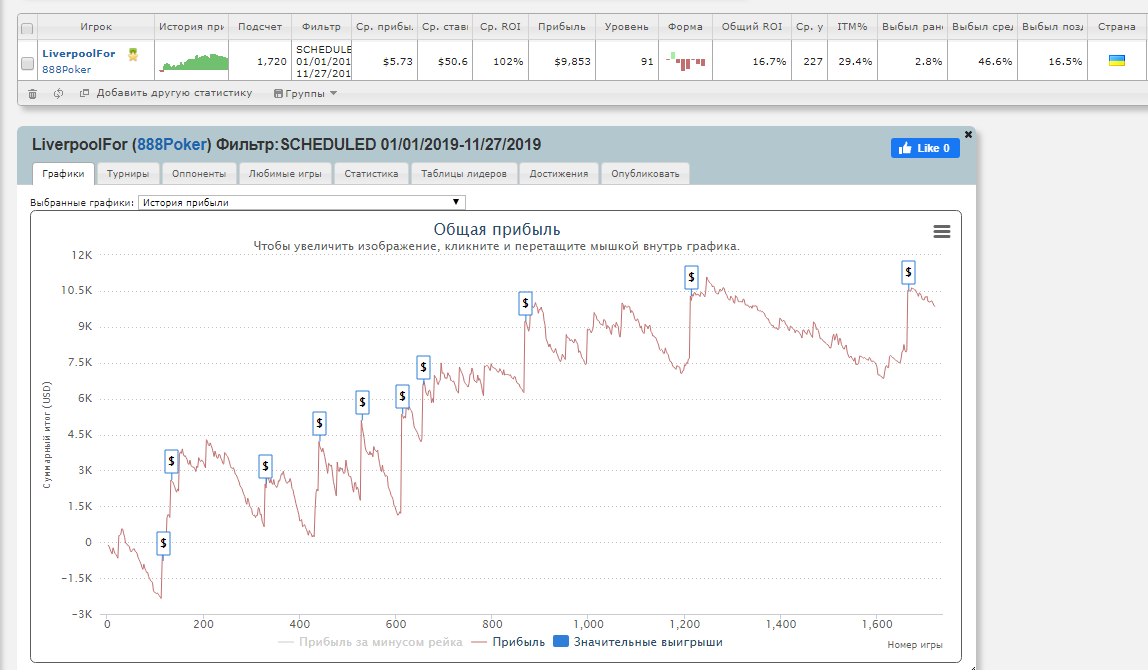Click the 29.4% ITM cell
Image resolution: width=1148 pixels, height=670 pixels.
(852, 62)
